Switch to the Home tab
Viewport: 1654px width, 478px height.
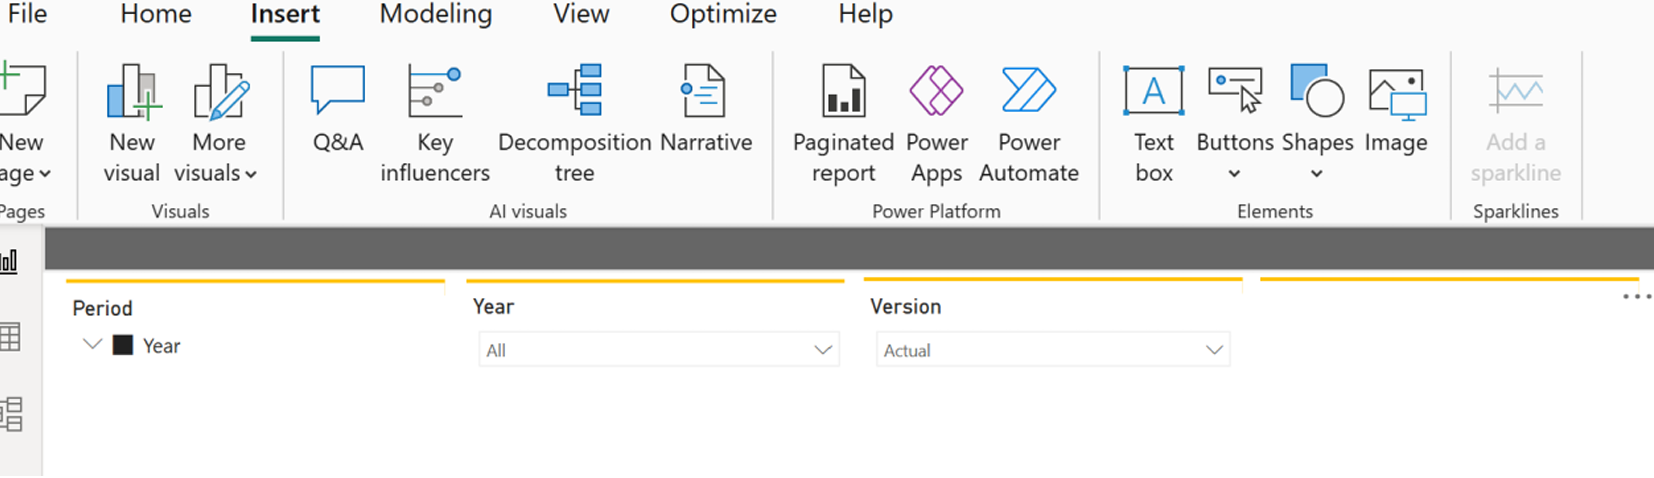(156, 14)
